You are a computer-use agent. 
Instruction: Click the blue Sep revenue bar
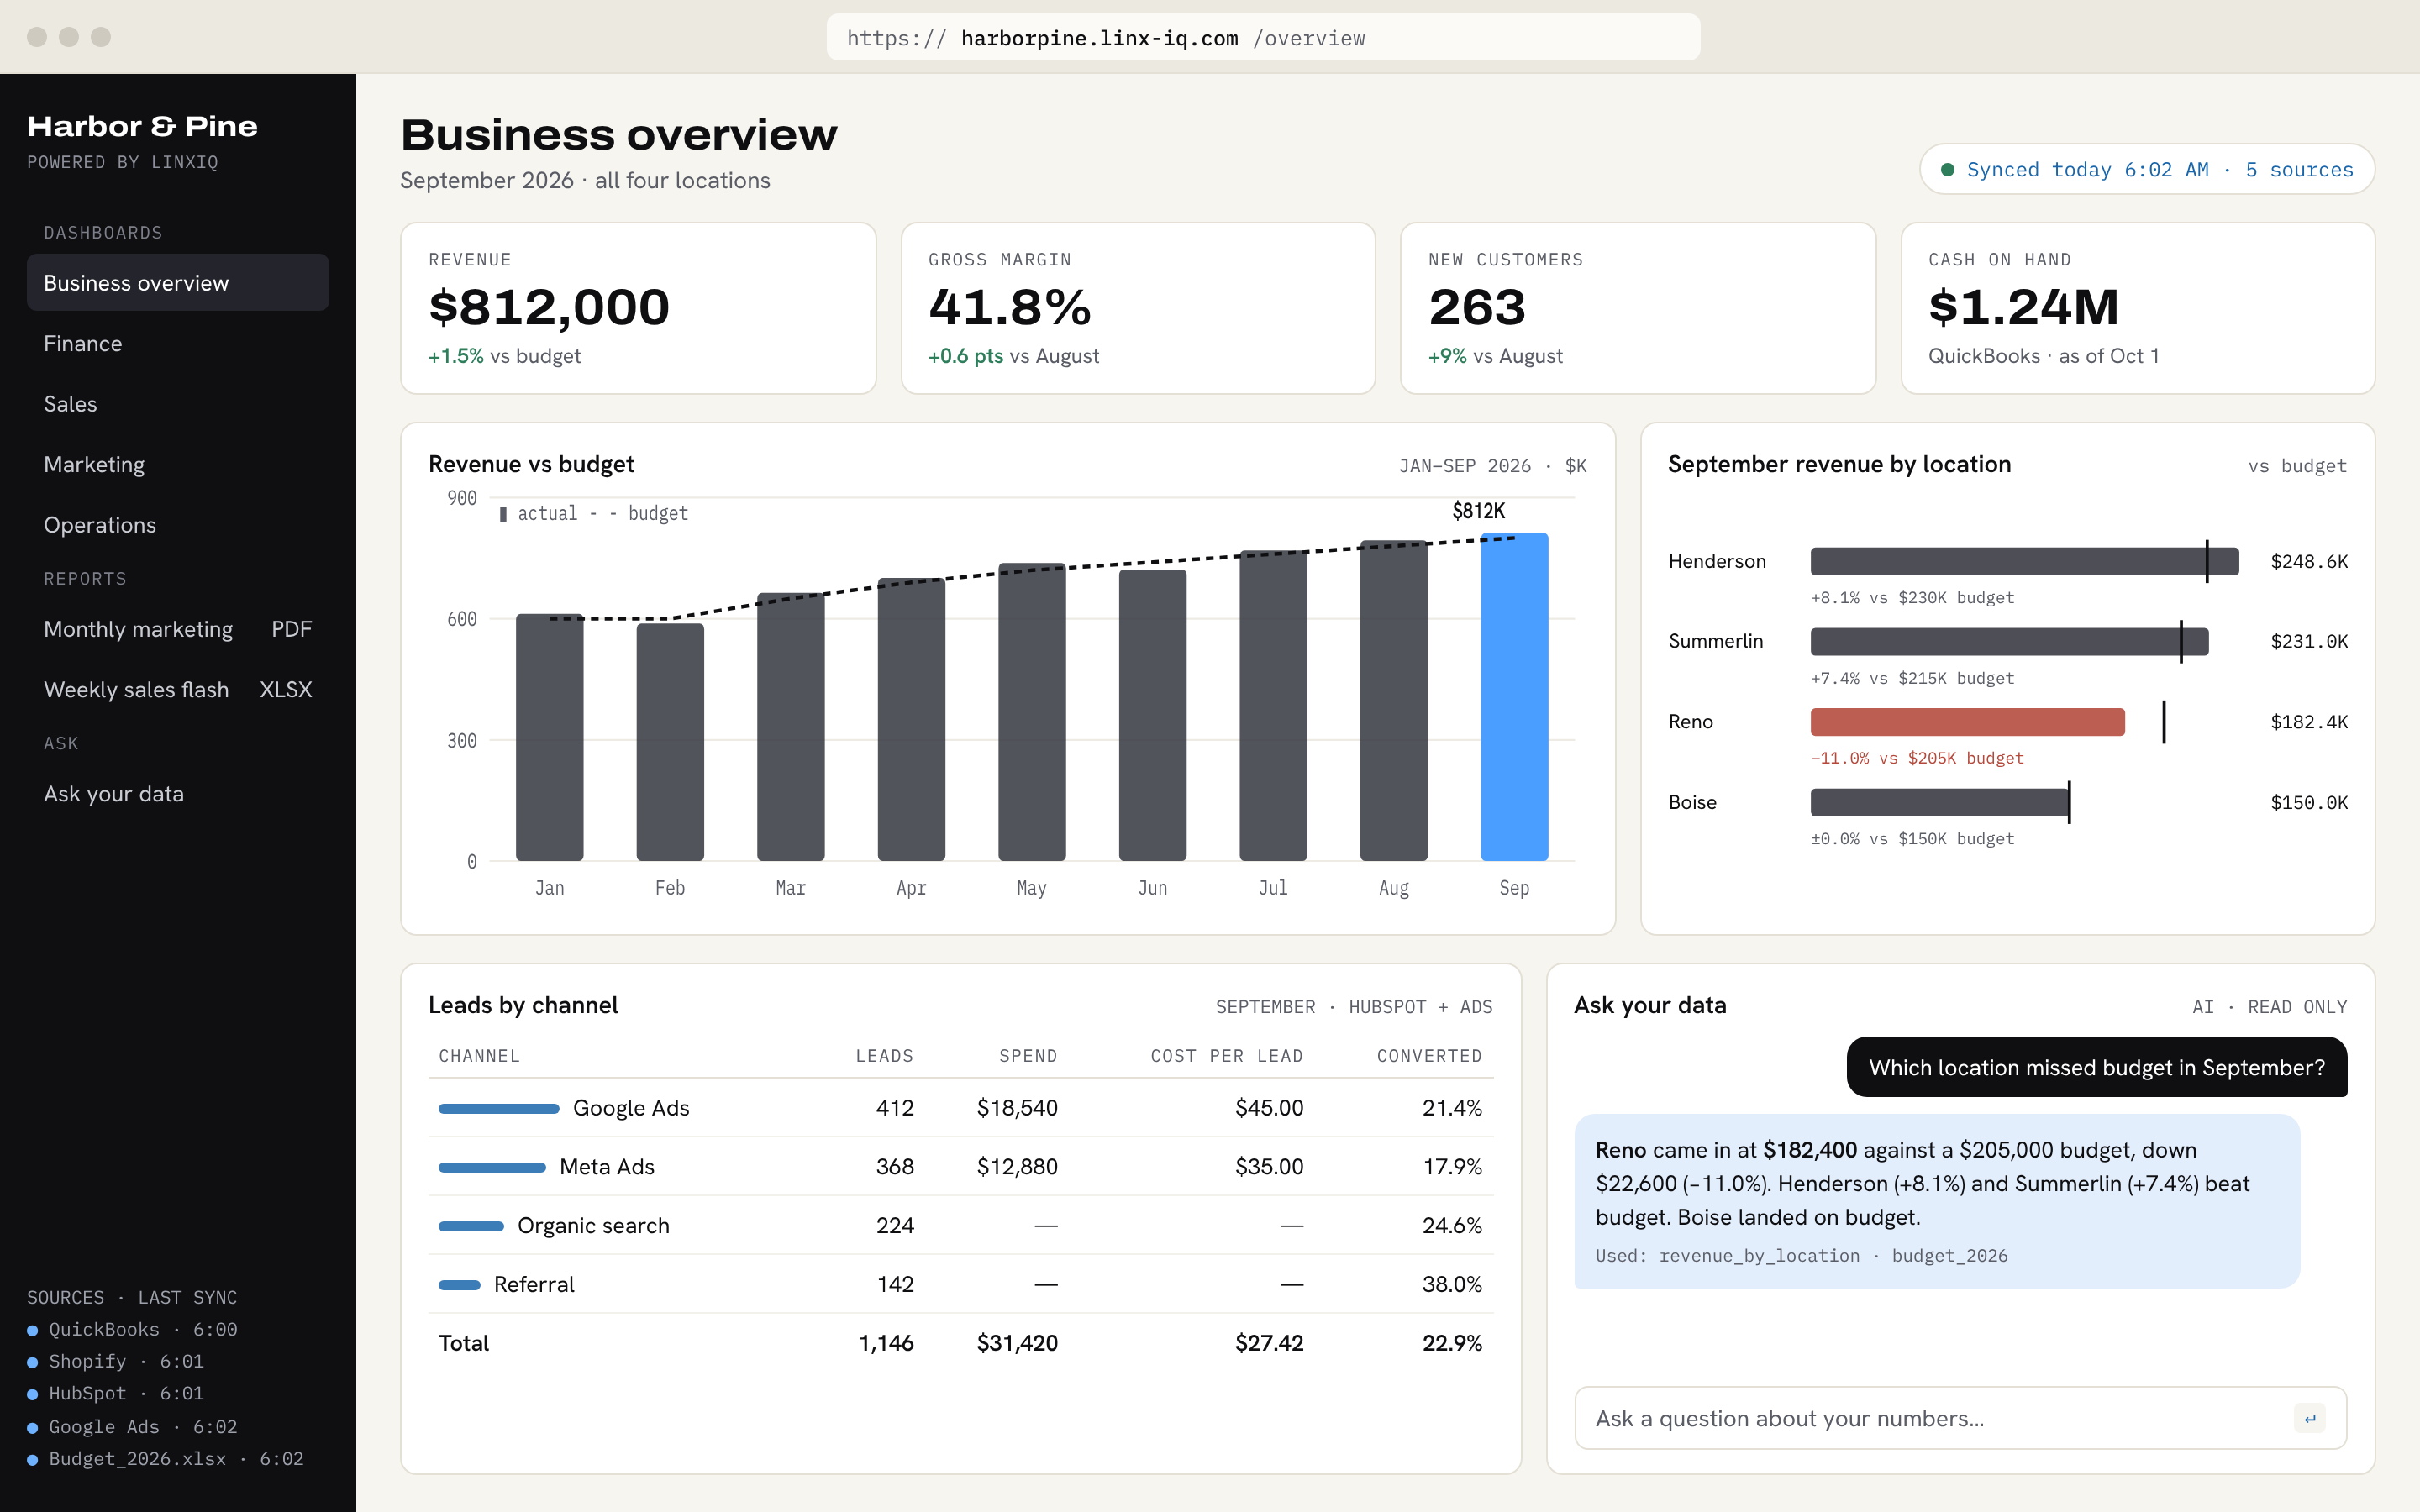click(1514, 697)
